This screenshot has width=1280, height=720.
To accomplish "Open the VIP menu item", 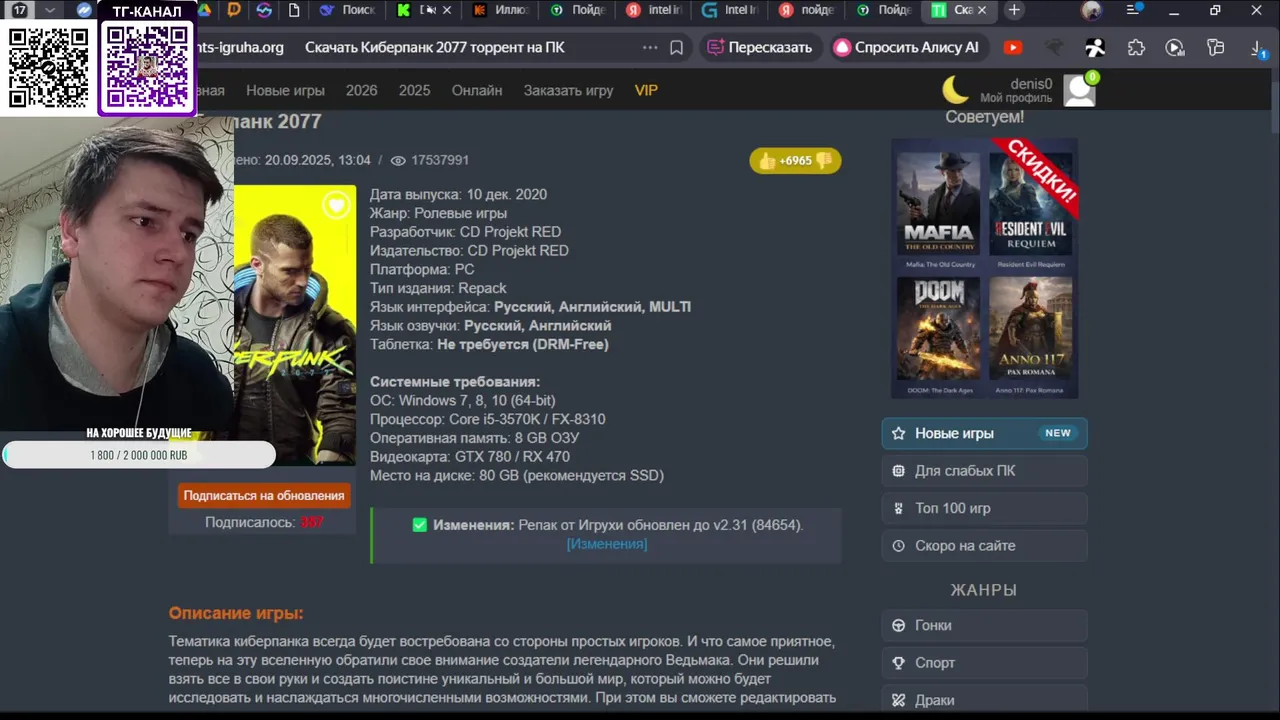I will (646, 90).
